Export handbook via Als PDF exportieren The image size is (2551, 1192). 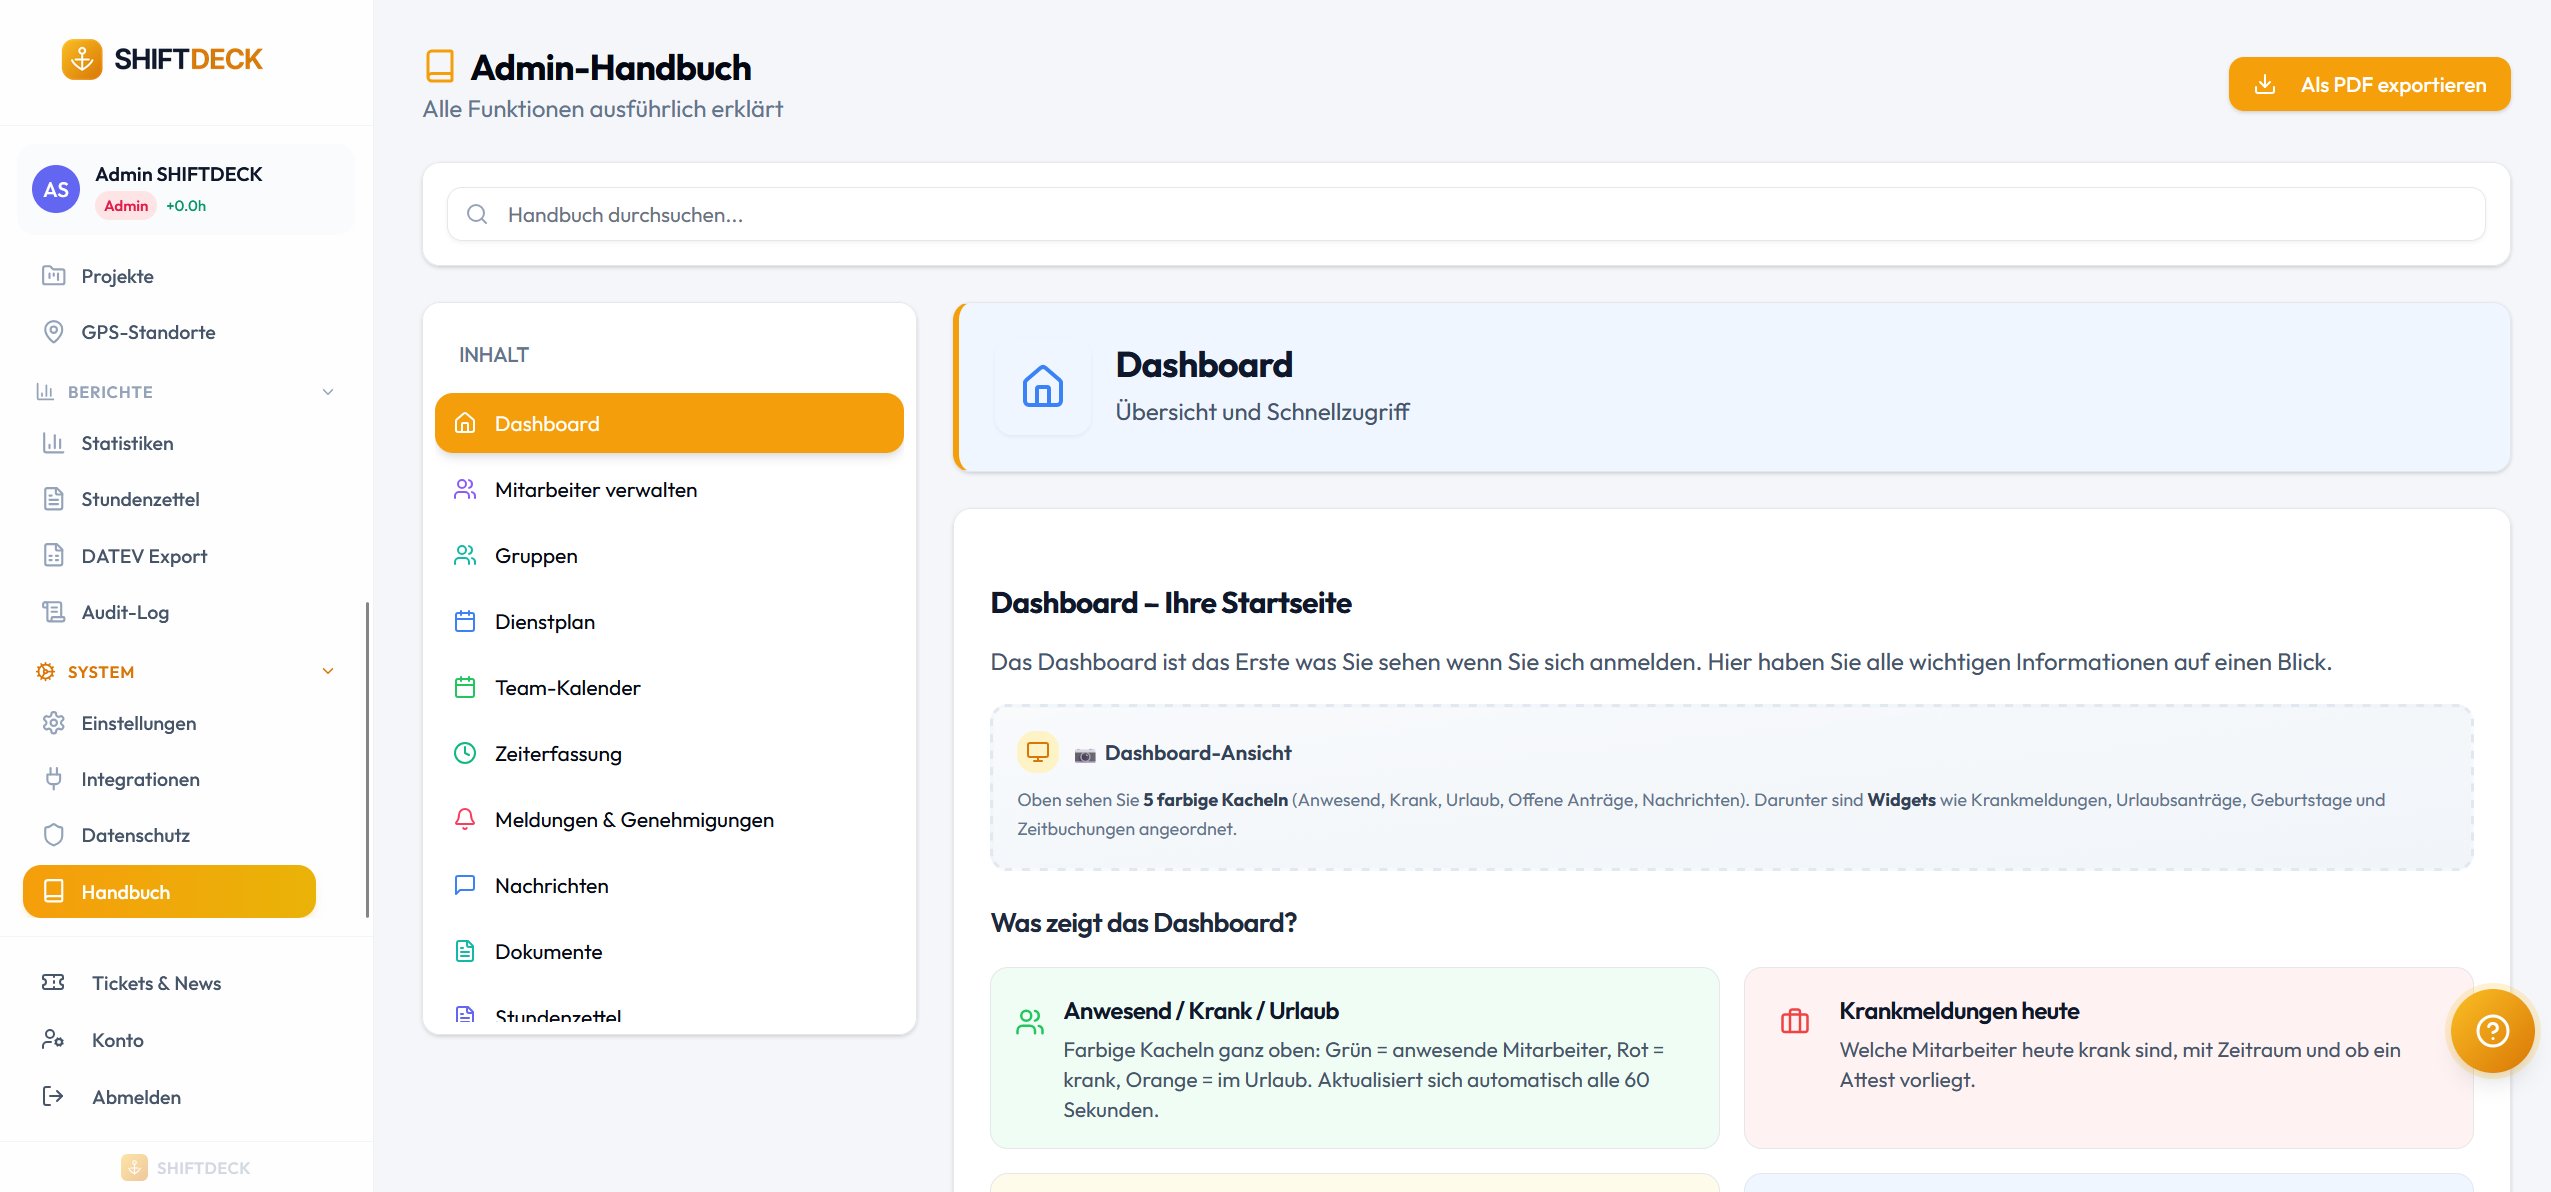(2368, 85)
